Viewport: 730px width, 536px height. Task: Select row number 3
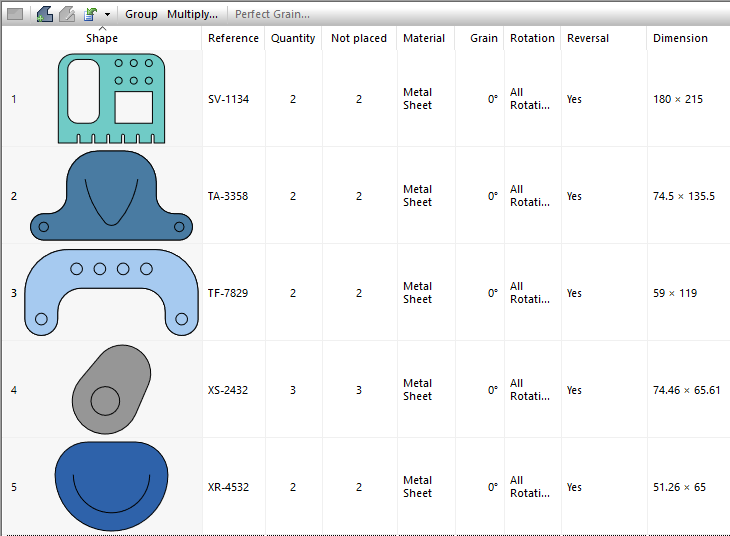(14, 293)
